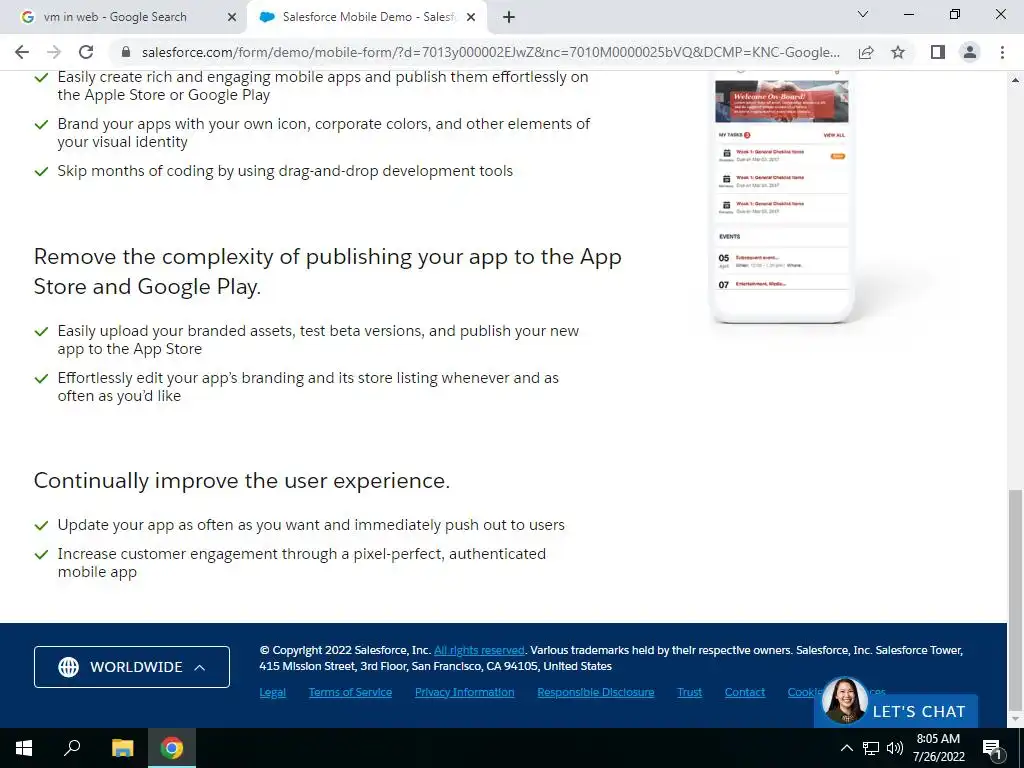Open the clock showing 8:05 AM

click(938, 748)
